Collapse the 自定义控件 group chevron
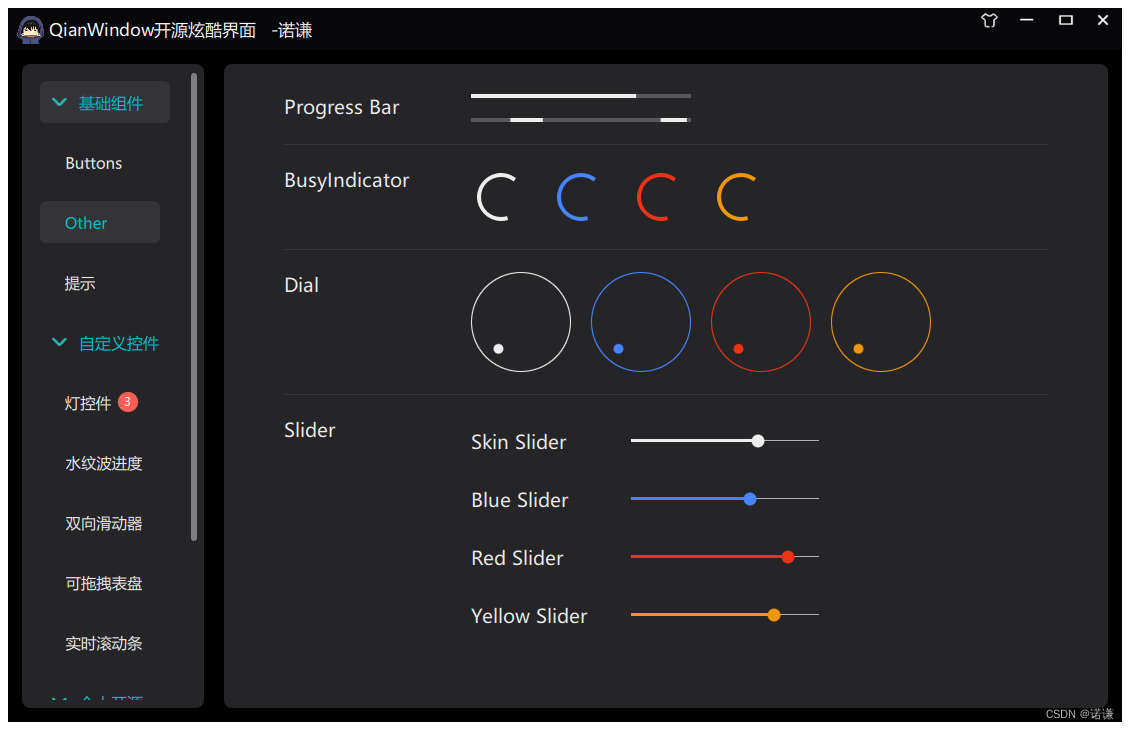The image size is (1130, 730). click(60, 342)
